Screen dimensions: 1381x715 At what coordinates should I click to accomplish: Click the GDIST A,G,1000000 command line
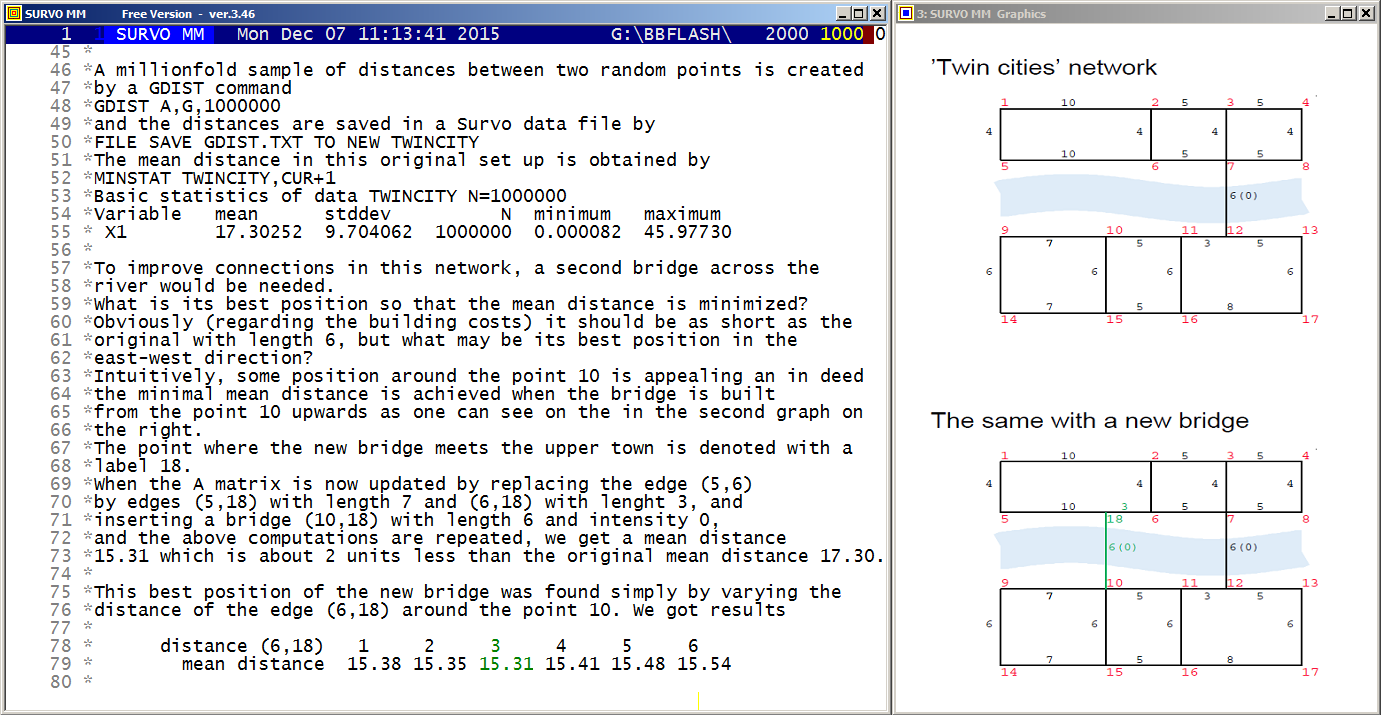[187, 106]
